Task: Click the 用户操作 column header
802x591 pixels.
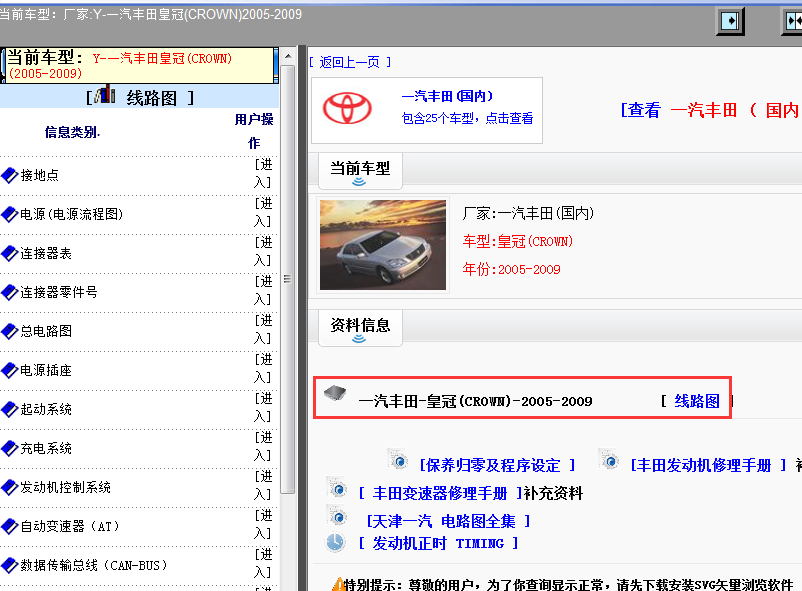Action: pos(254,132)
